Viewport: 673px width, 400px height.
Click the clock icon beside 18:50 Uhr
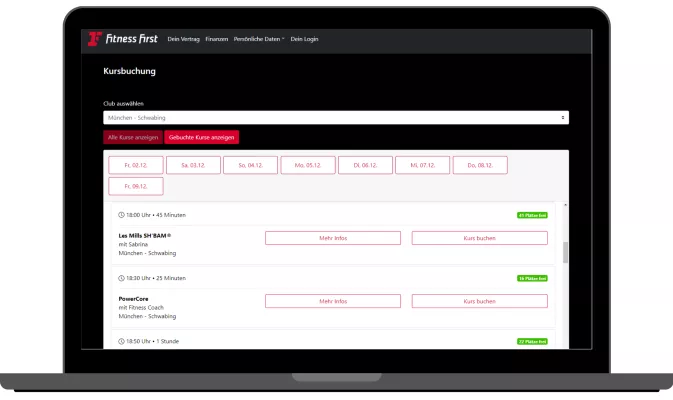coord(121,341)
